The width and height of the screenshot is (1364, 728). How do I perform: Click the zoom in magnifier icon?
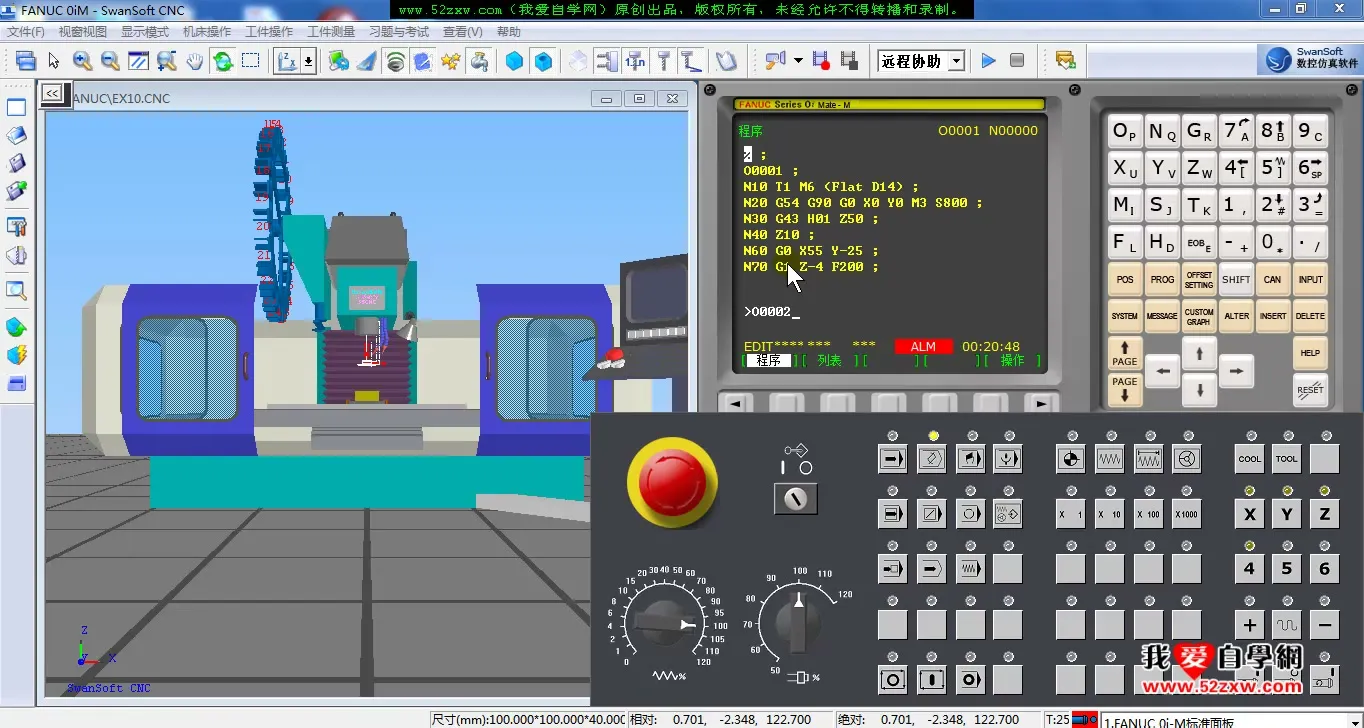pos(82,61)
